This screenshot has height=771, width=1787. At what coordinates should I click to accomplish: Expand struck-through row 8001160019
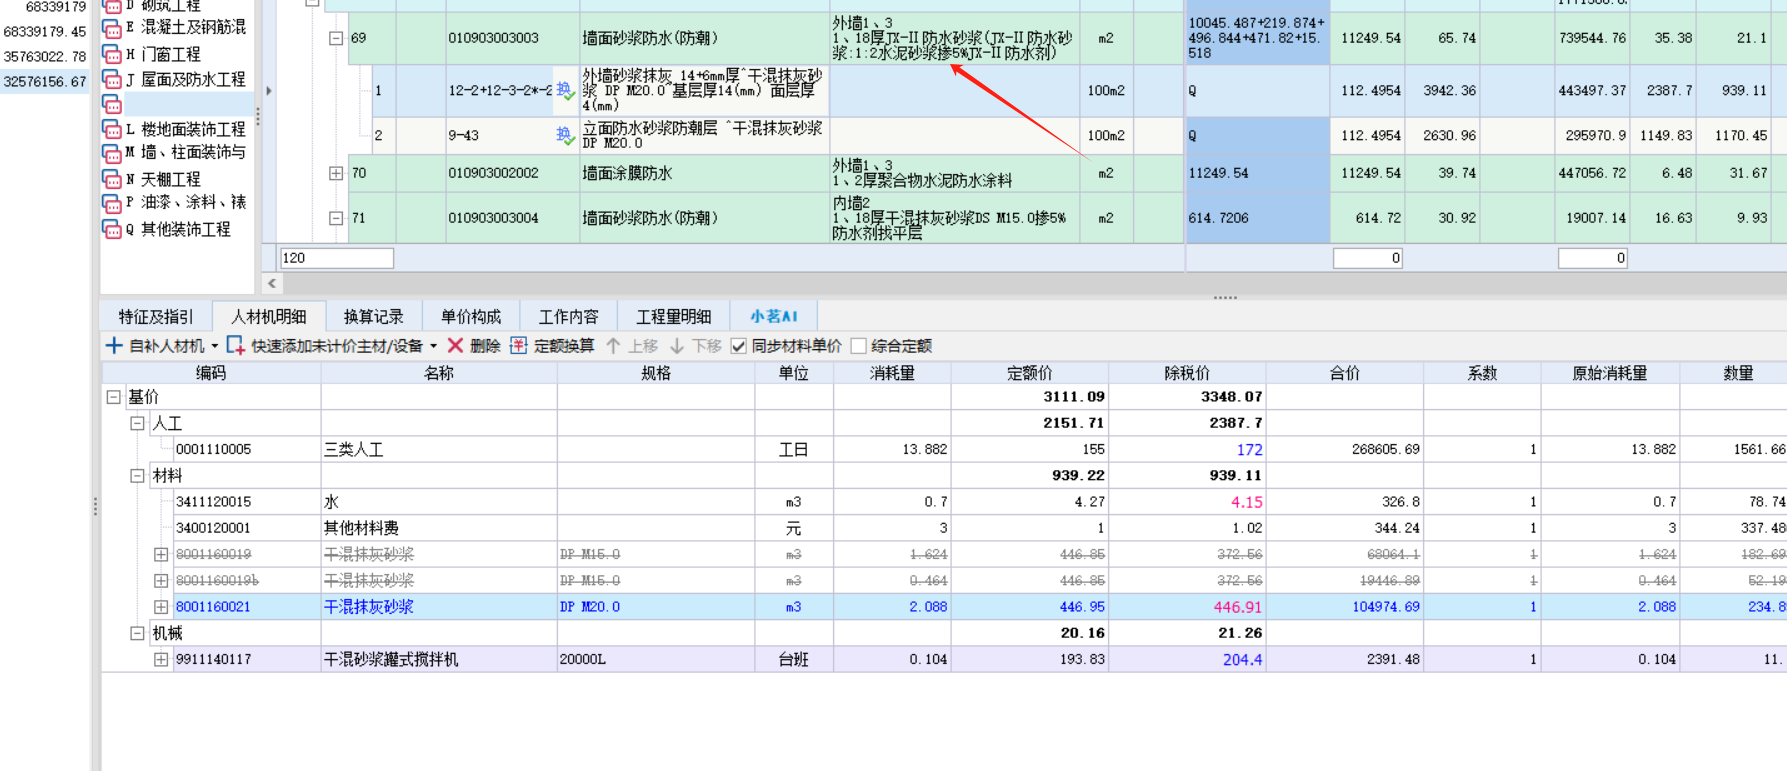tap(160, 554)
